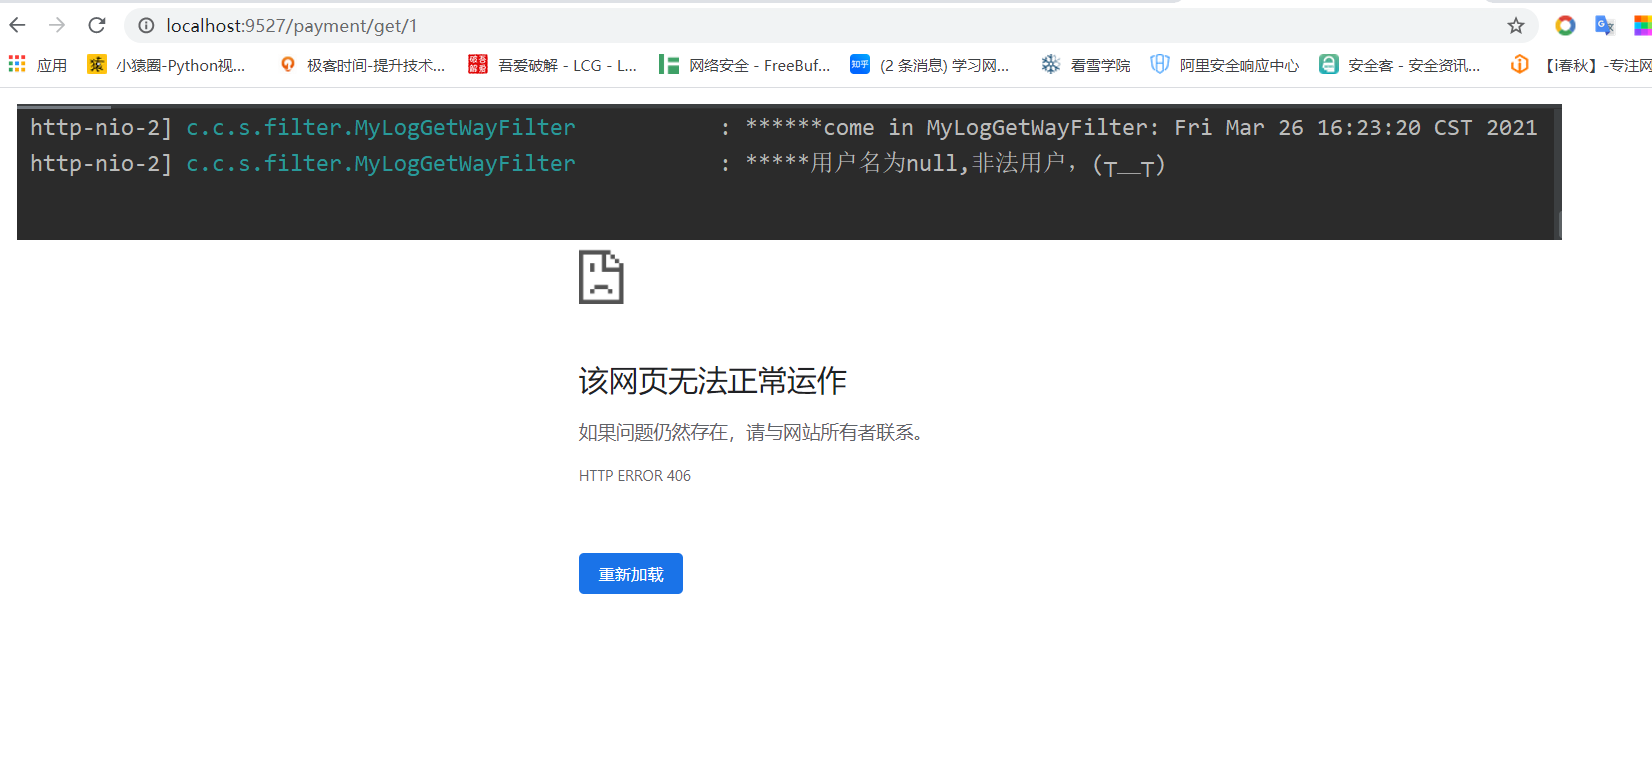
Task: Click the multicolor extension icon at toolbar end
Action: tap(1643, 26)
